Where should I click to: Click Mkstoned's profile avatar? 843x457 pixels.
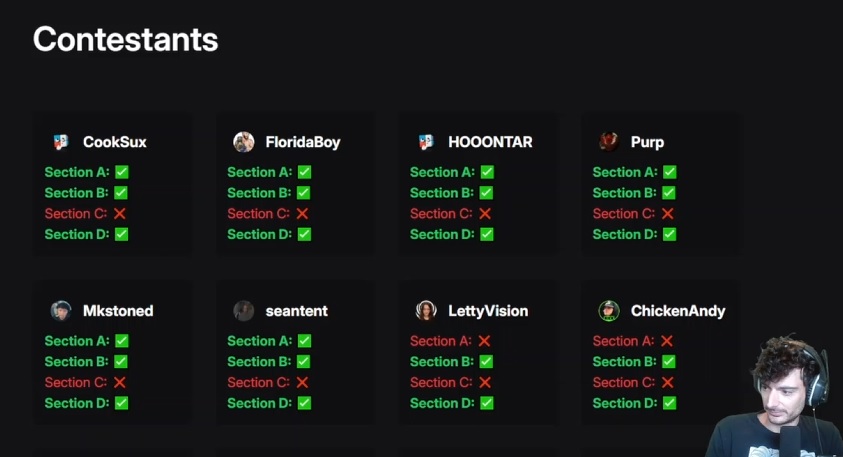tap(61, 311)
